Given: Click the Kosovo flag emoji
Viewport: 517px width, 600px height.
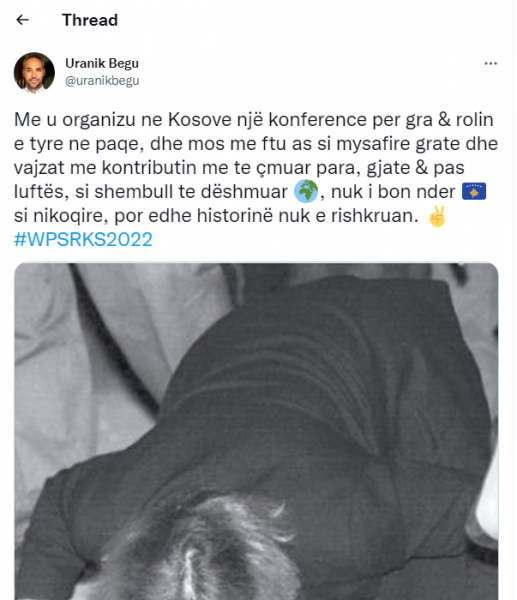Looking at the screenshot, I should pos(474,191).
